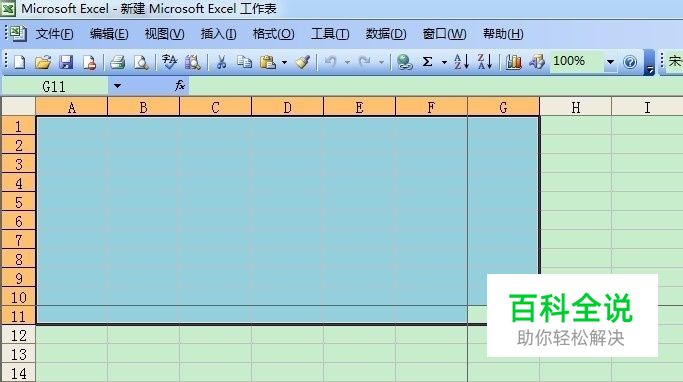Screen dimensions: 683x382
Task: Select column H header
Action: [x=575, y=107]
